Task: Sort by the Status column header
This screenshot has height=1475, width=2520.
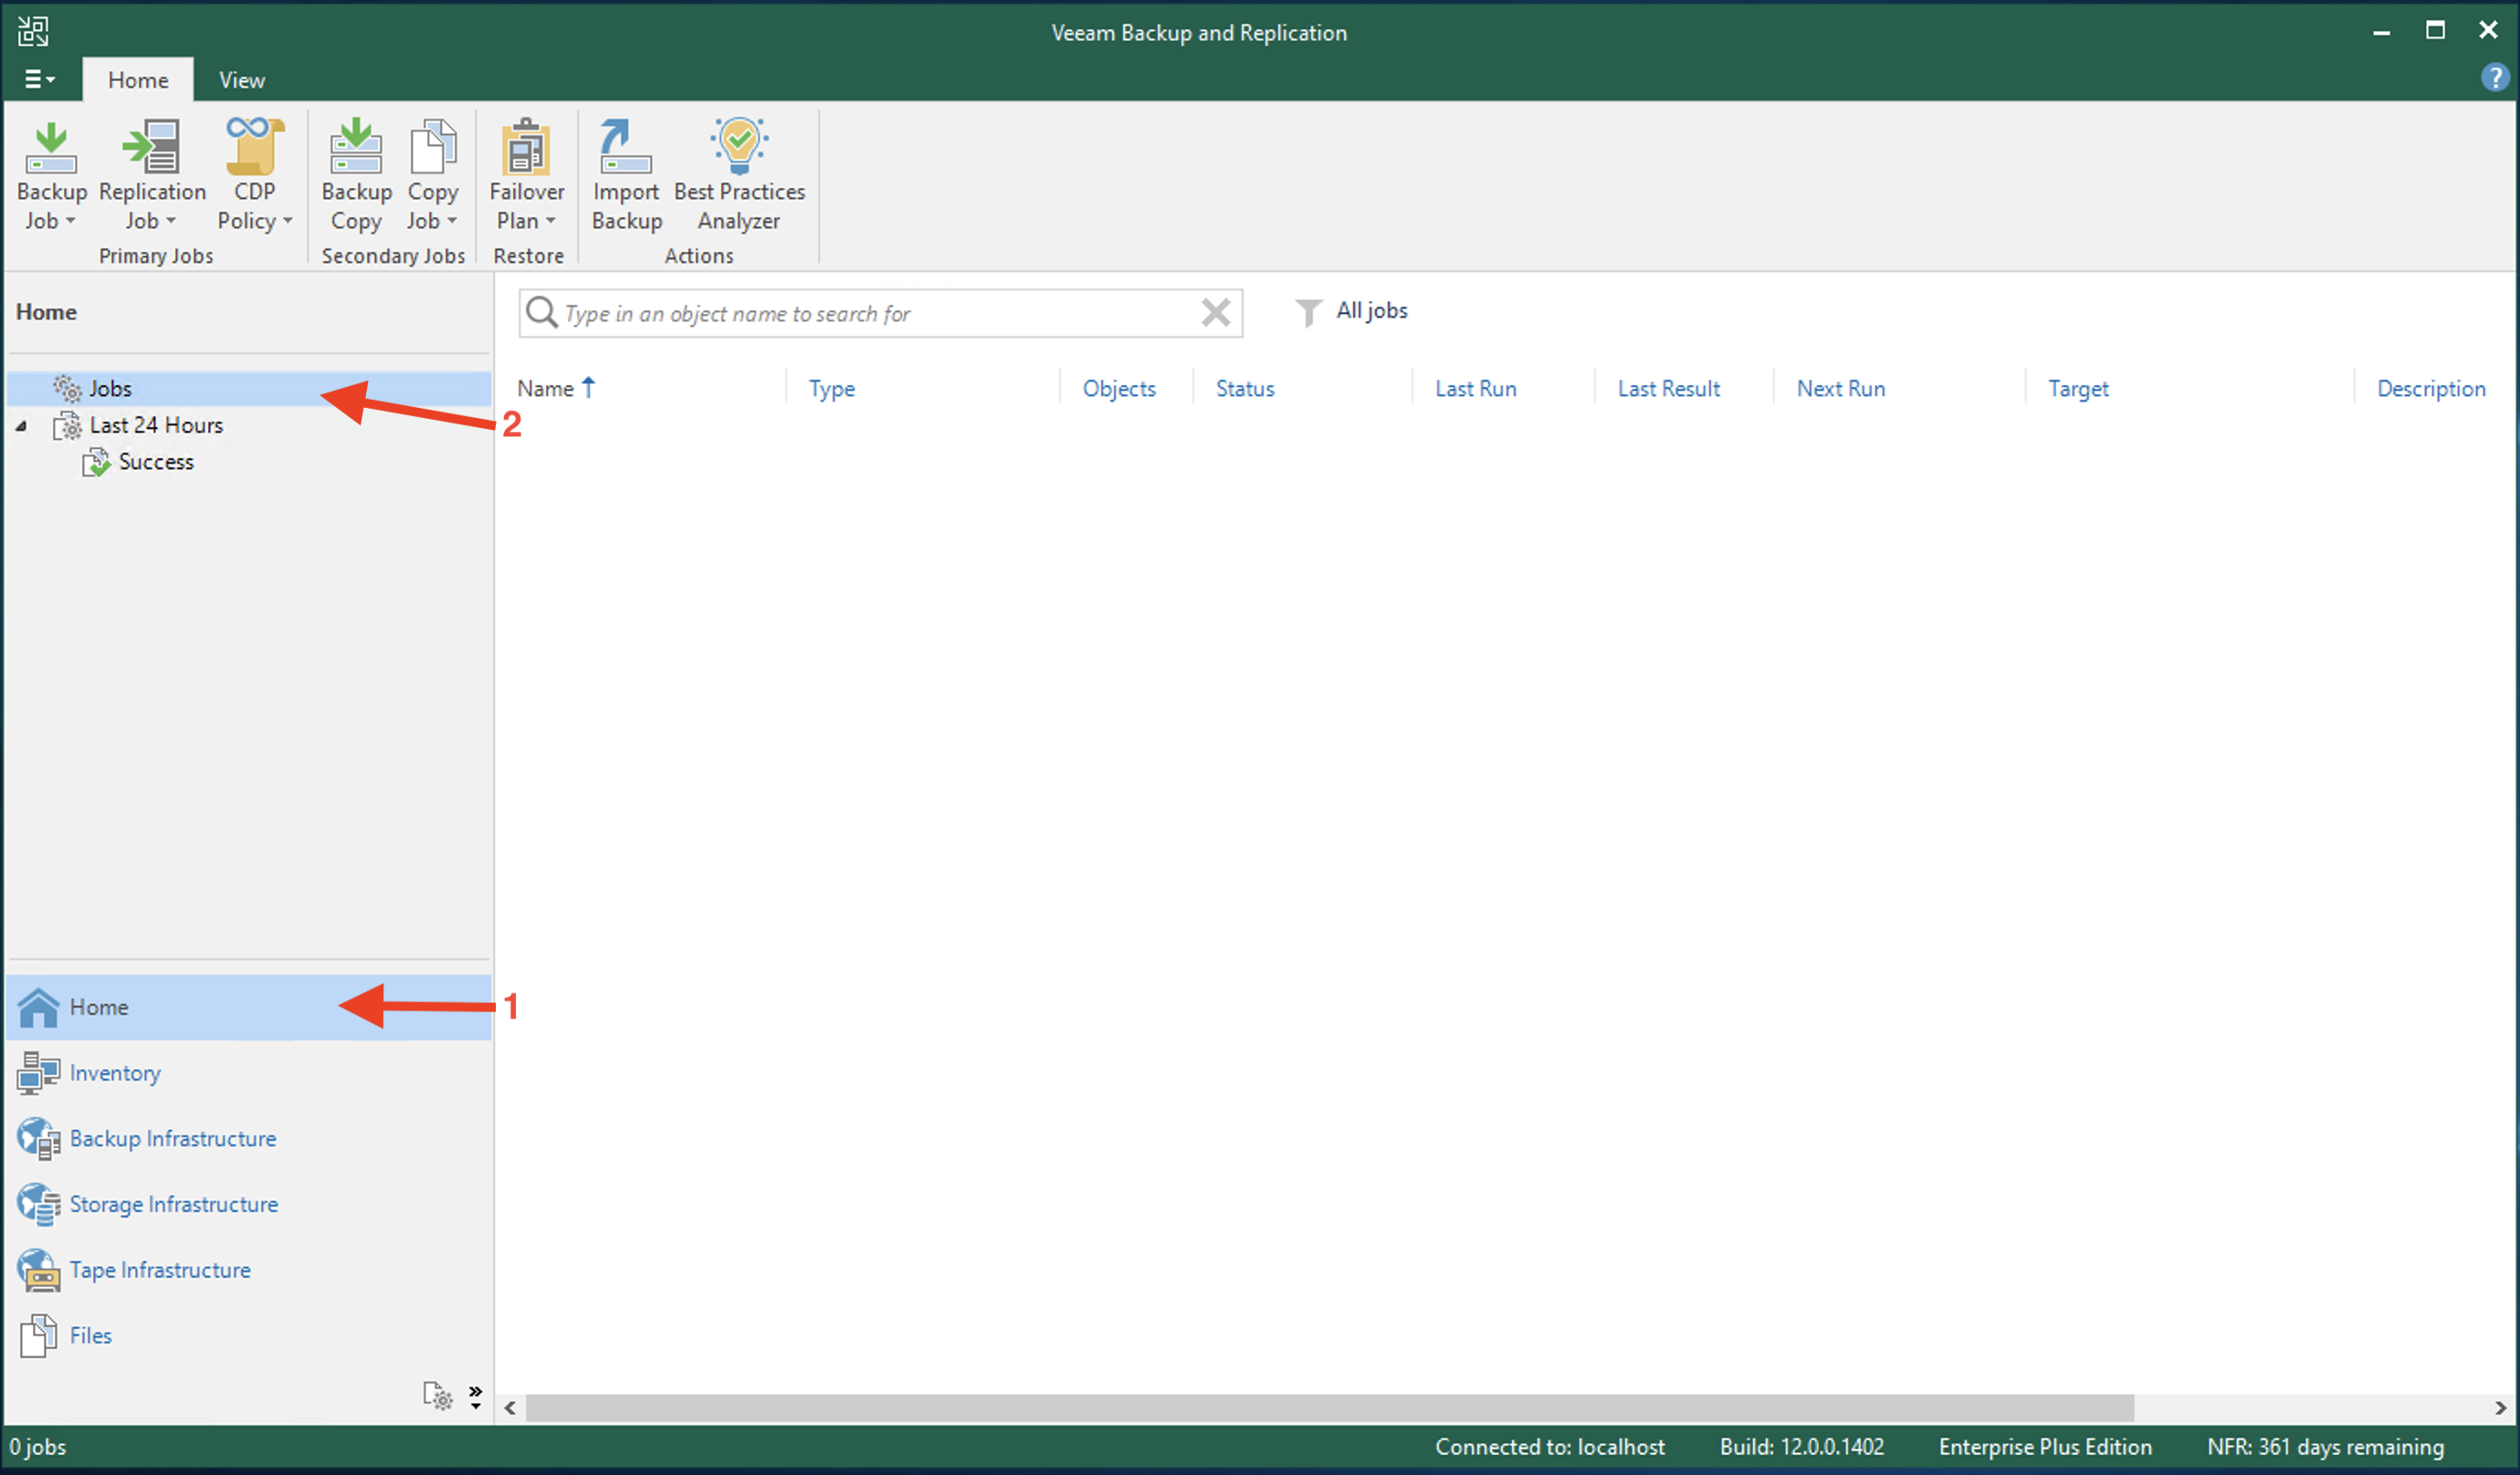Action: [x=1245, y=388]
